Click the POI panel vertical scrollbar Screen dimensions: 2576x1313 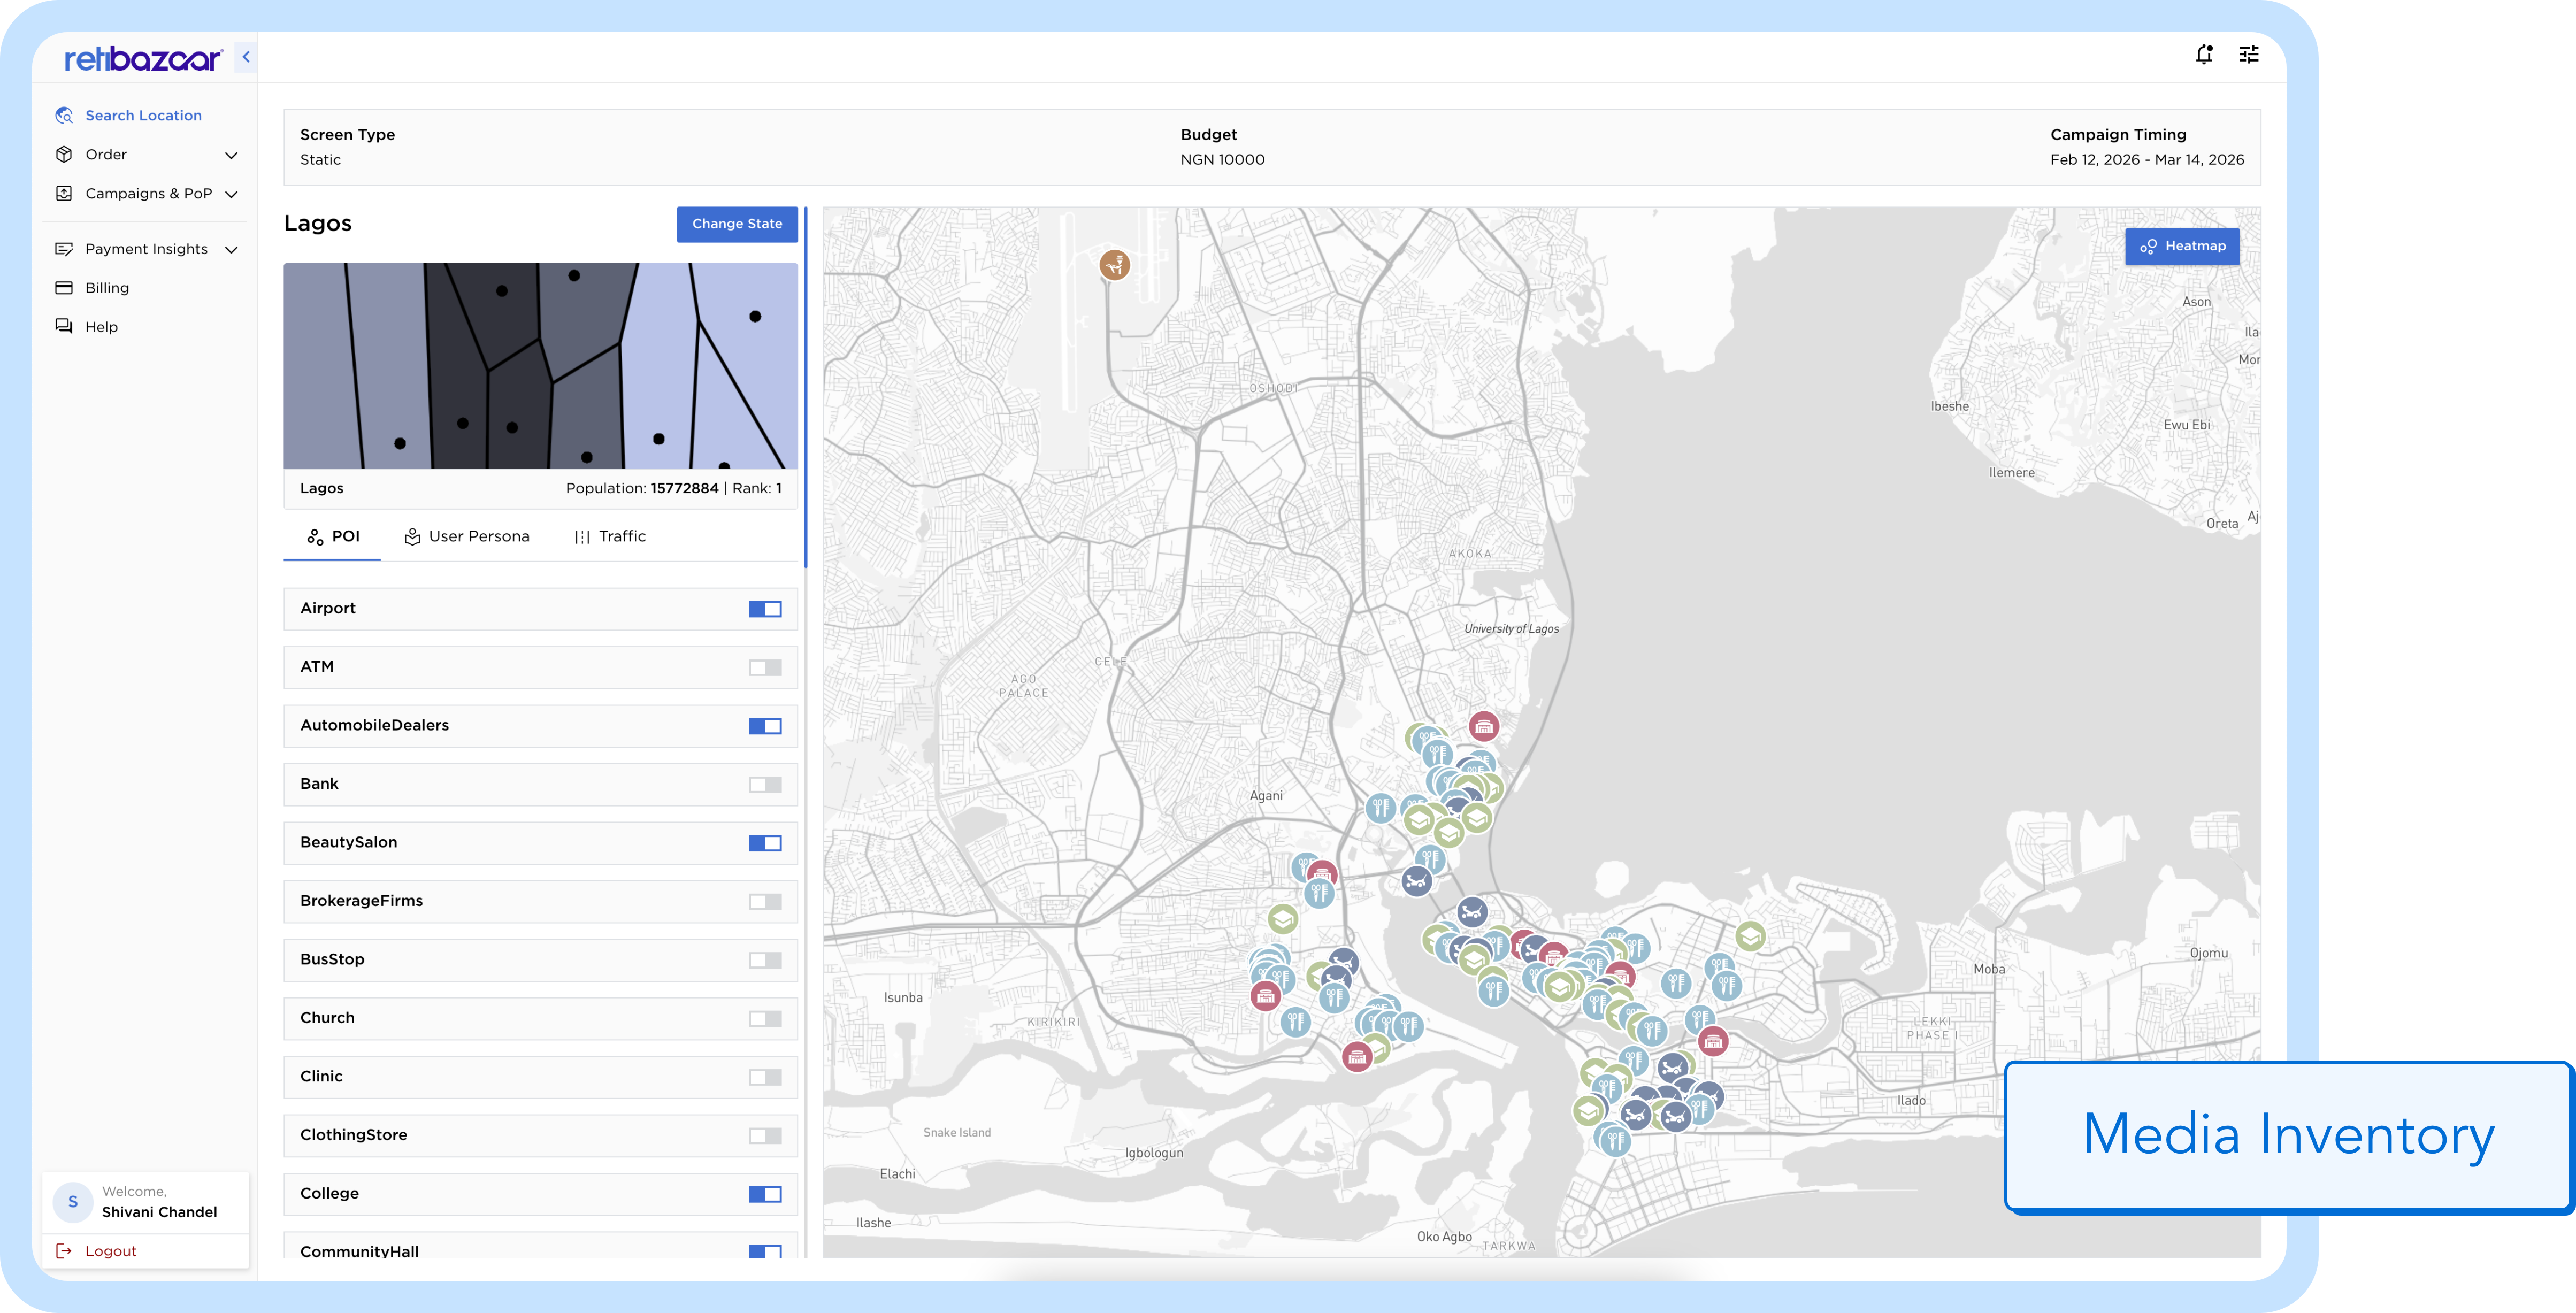tap(805, 386)
